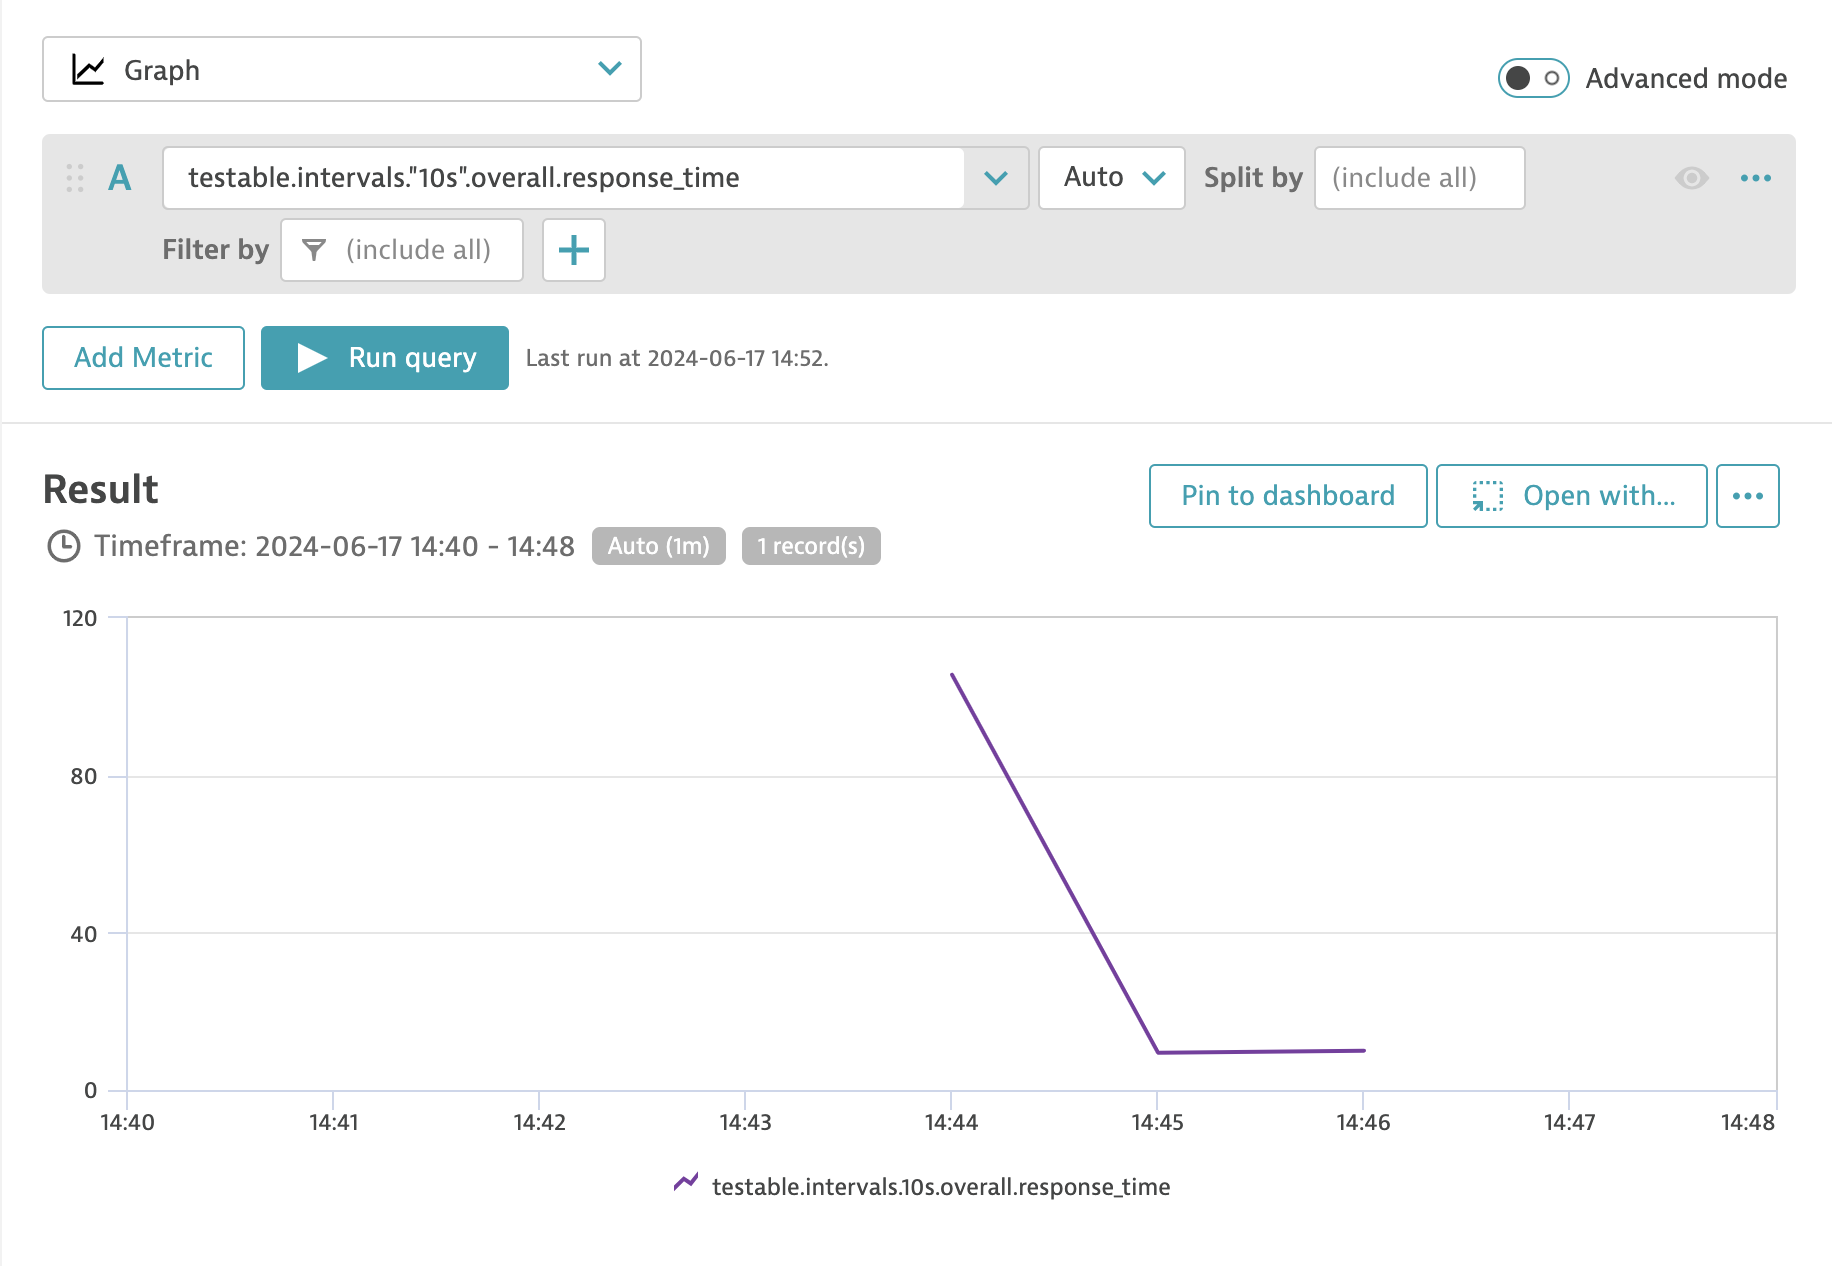The width and height of the screenshot is (1832, 1266).
Task: Click the Filter by input field
Action: [x=402, y=250]
